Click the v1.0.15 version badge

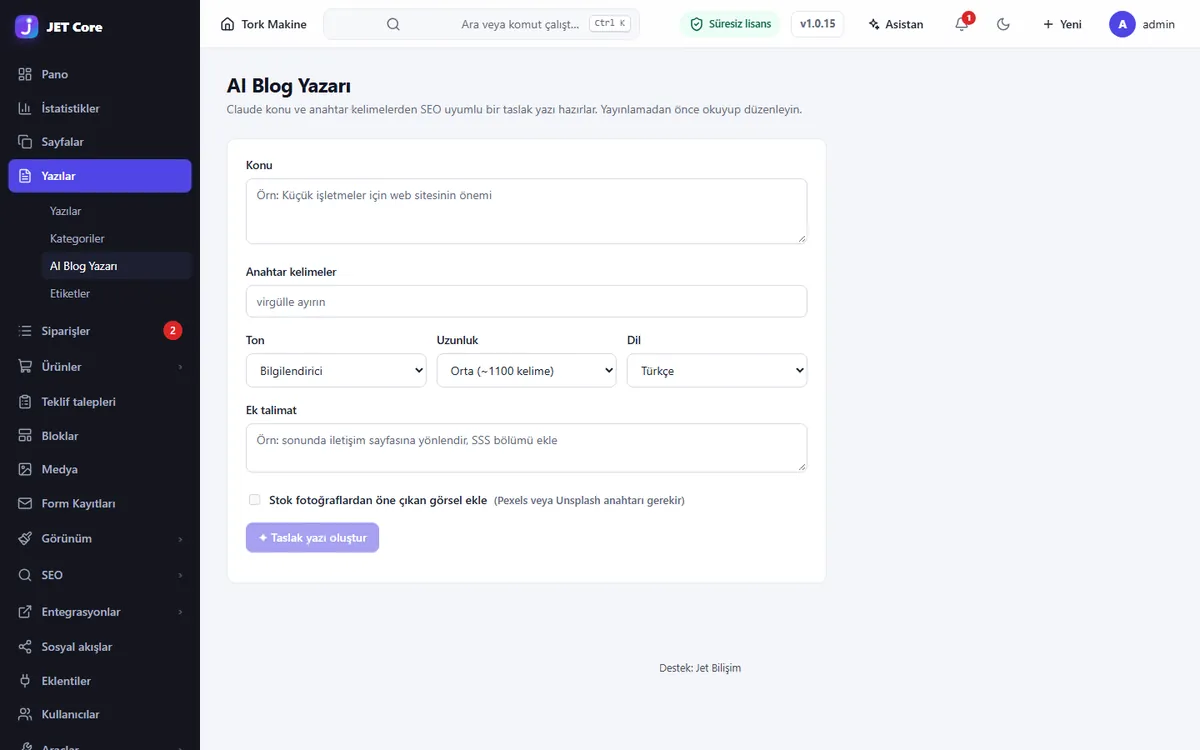[x=817, y=24]
